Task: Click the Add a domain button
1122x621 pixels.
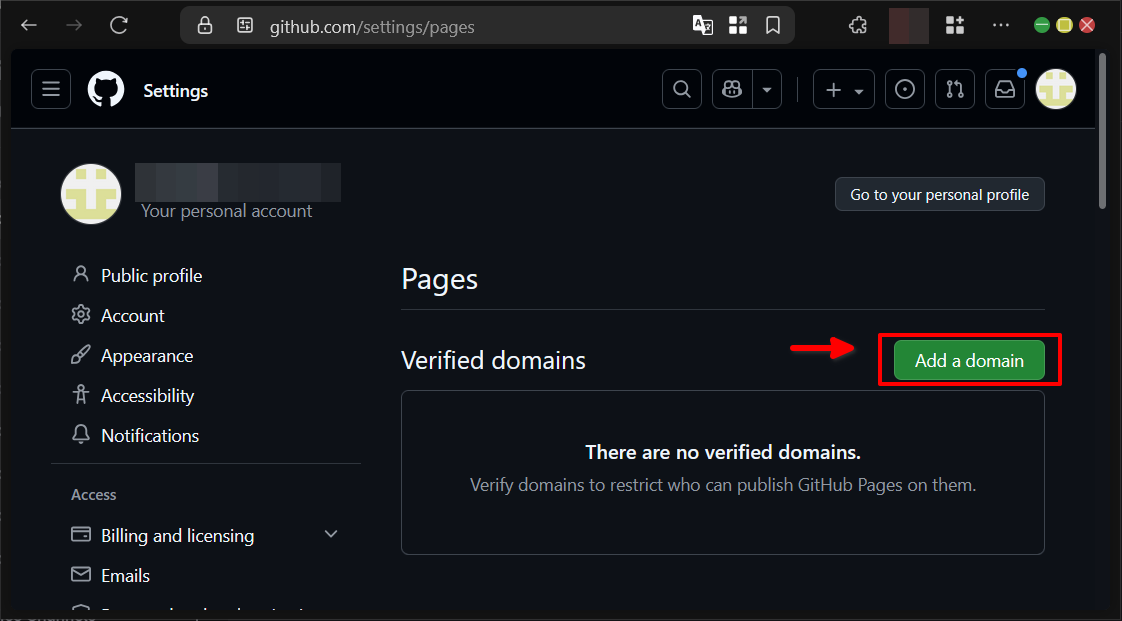Action: 967,360
